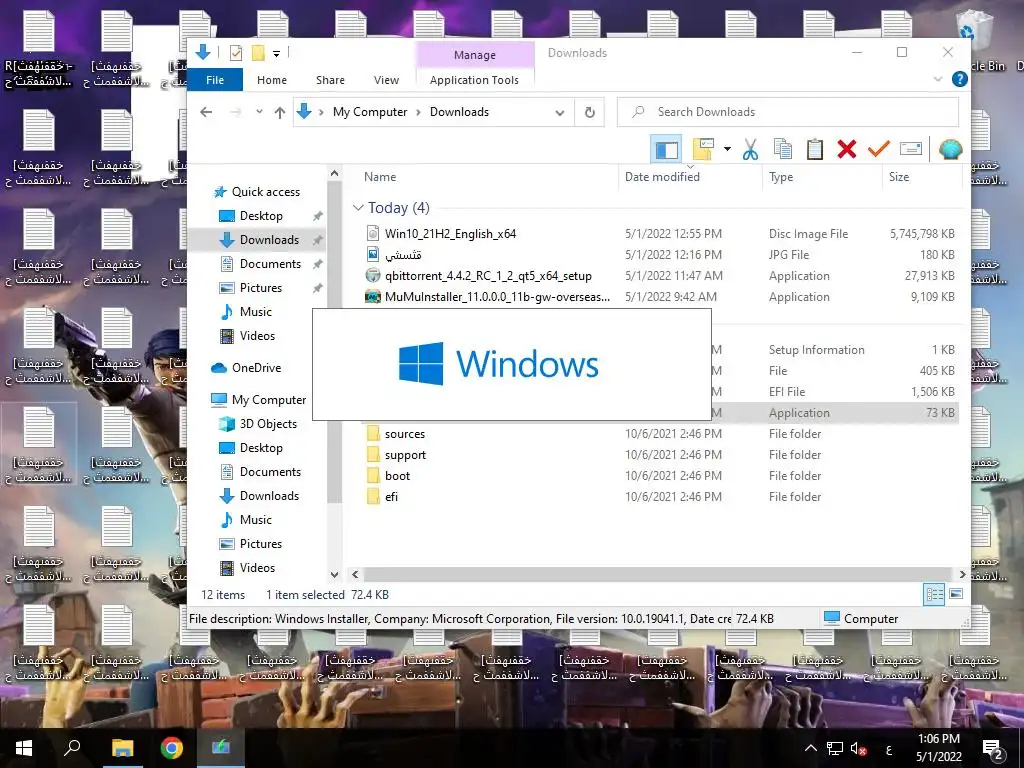Switch to the Share ribbon tab
The image size is (1024, 768).
pos(330,80)
